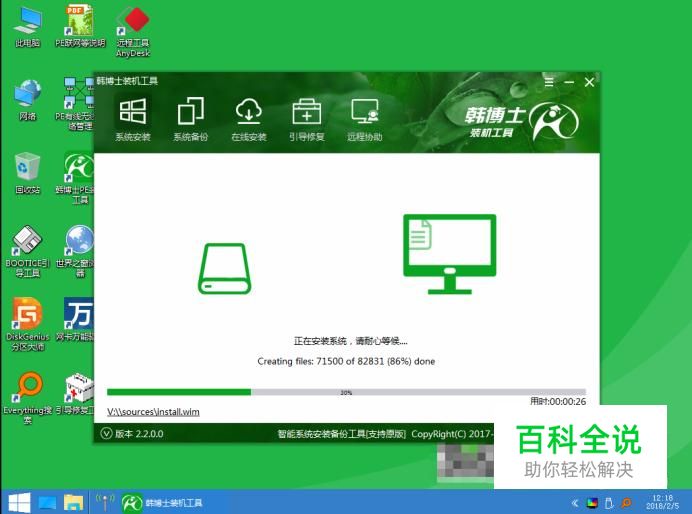Click the network antenna taskbar icon
692x514 pixels.
pyautogui.click(x=105, y=502)
